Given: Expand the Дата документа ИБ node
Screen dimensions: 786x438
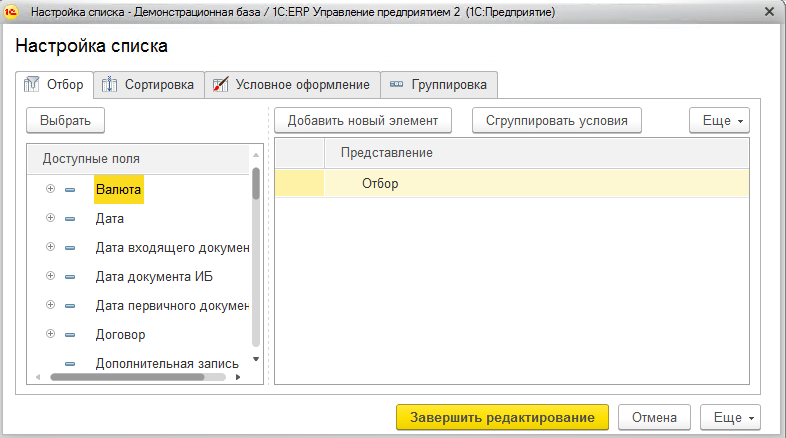Looking at the screenshot, I should coord(50,276).
